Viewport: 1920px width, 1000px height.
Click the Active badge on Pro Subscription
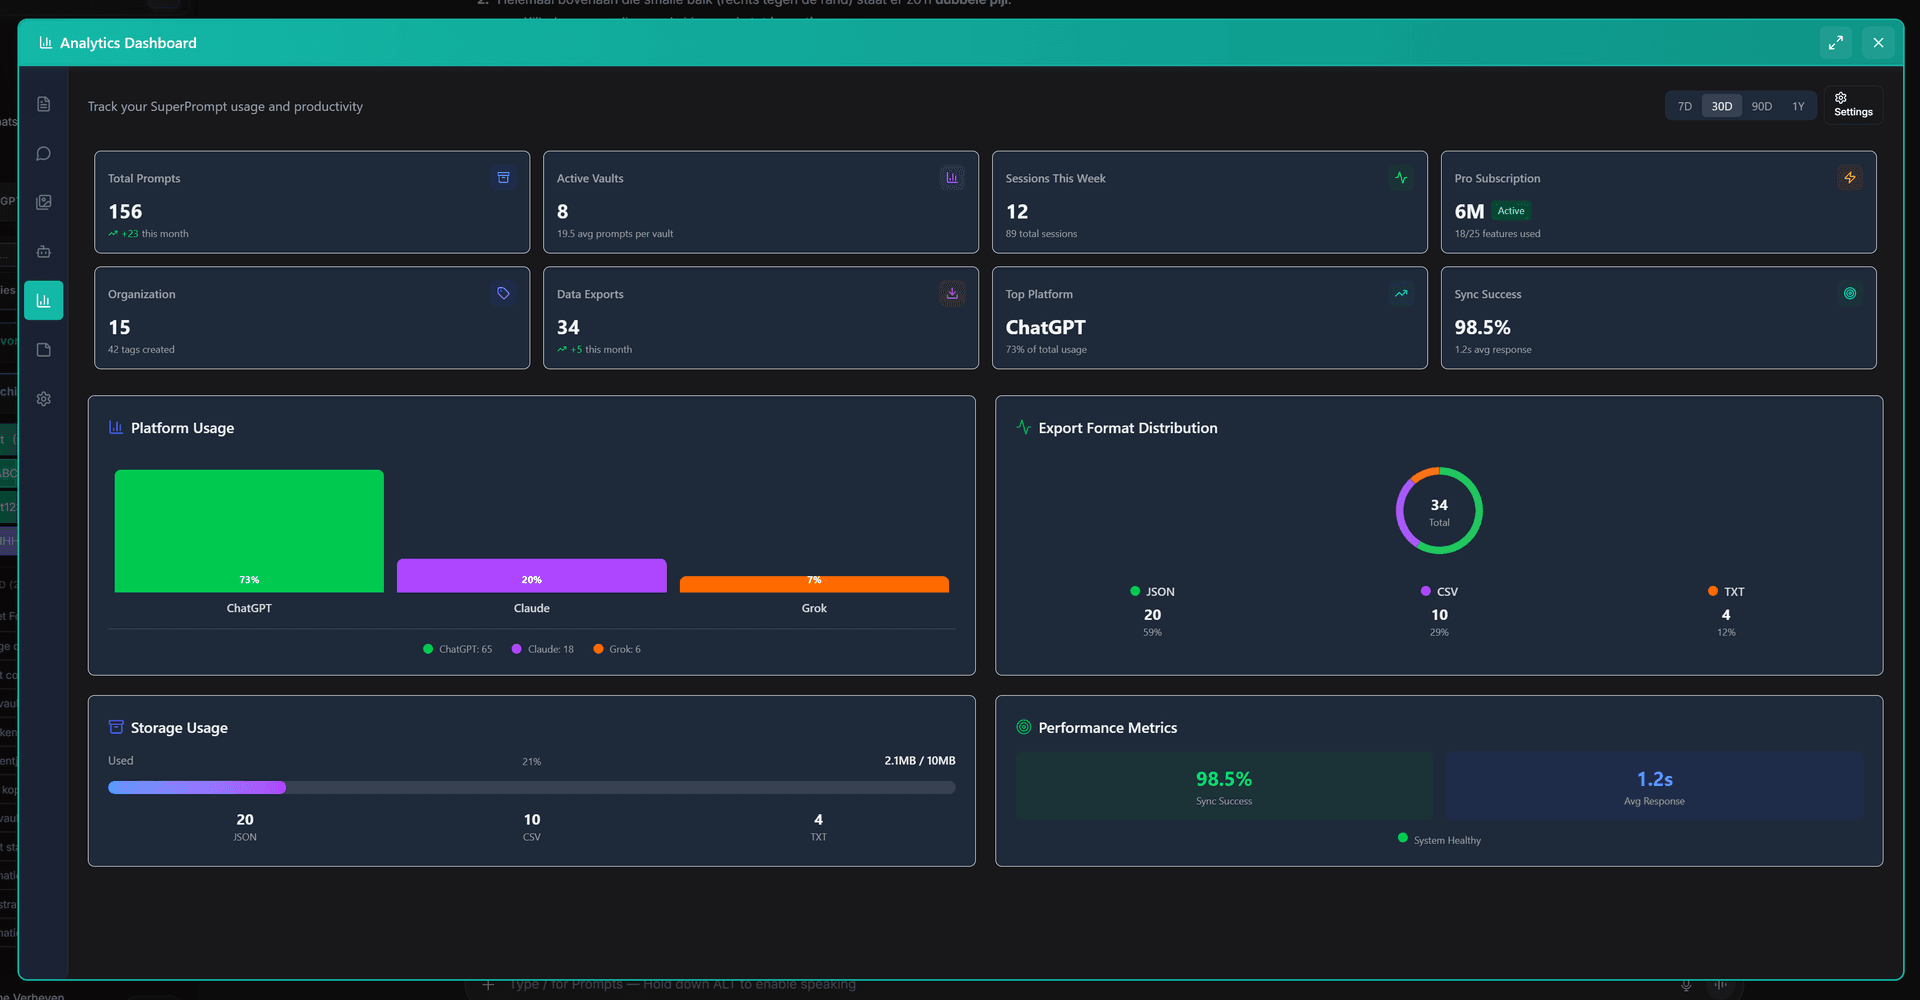(1511, 211)
